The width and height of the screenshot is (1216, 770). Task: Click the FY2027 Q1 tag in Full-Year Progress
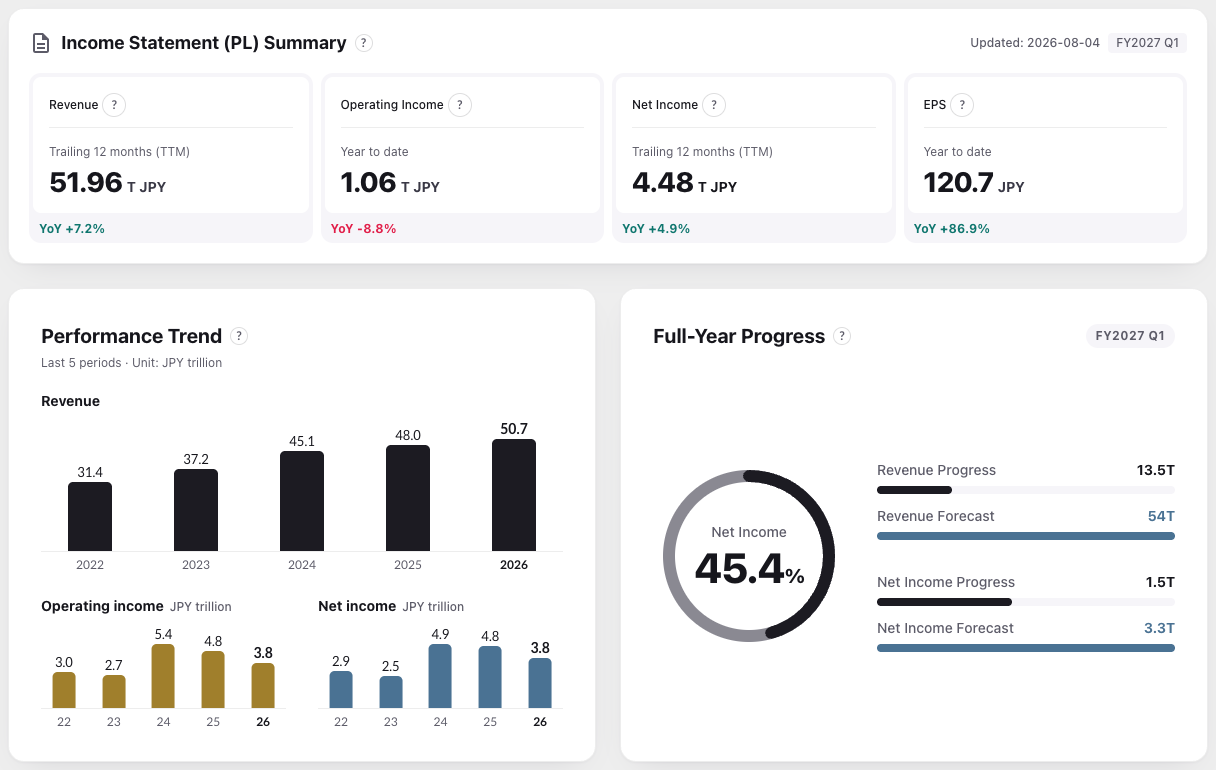click(x=1130, y=336)
